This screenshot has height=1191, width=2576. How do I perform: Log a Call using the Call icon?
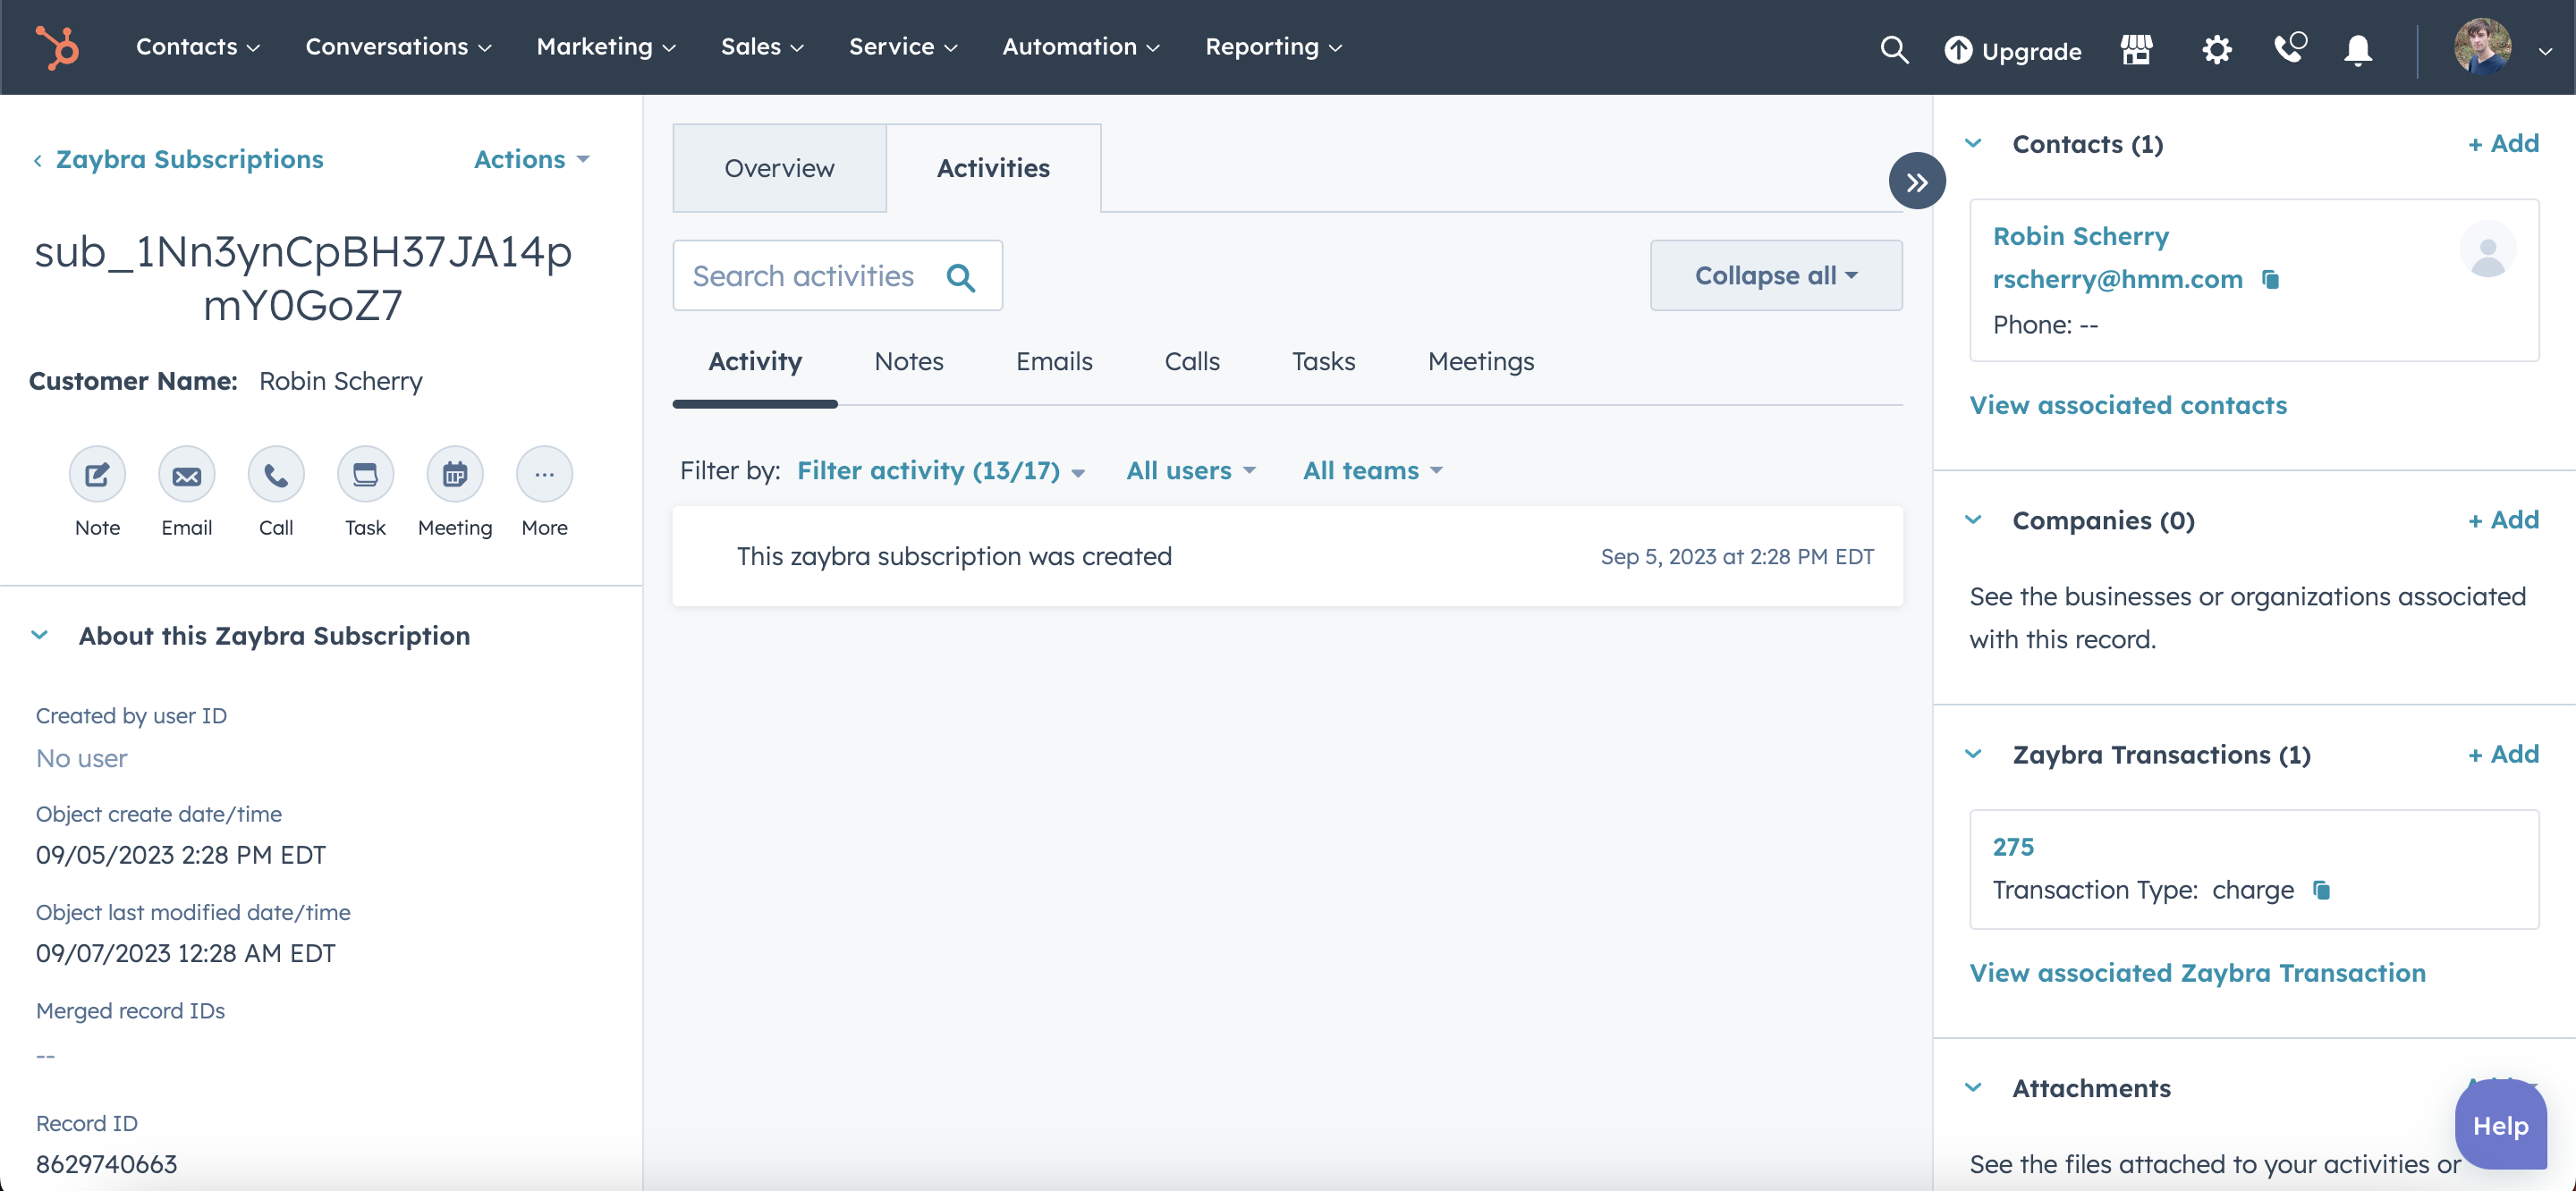(x=276, y=475)
